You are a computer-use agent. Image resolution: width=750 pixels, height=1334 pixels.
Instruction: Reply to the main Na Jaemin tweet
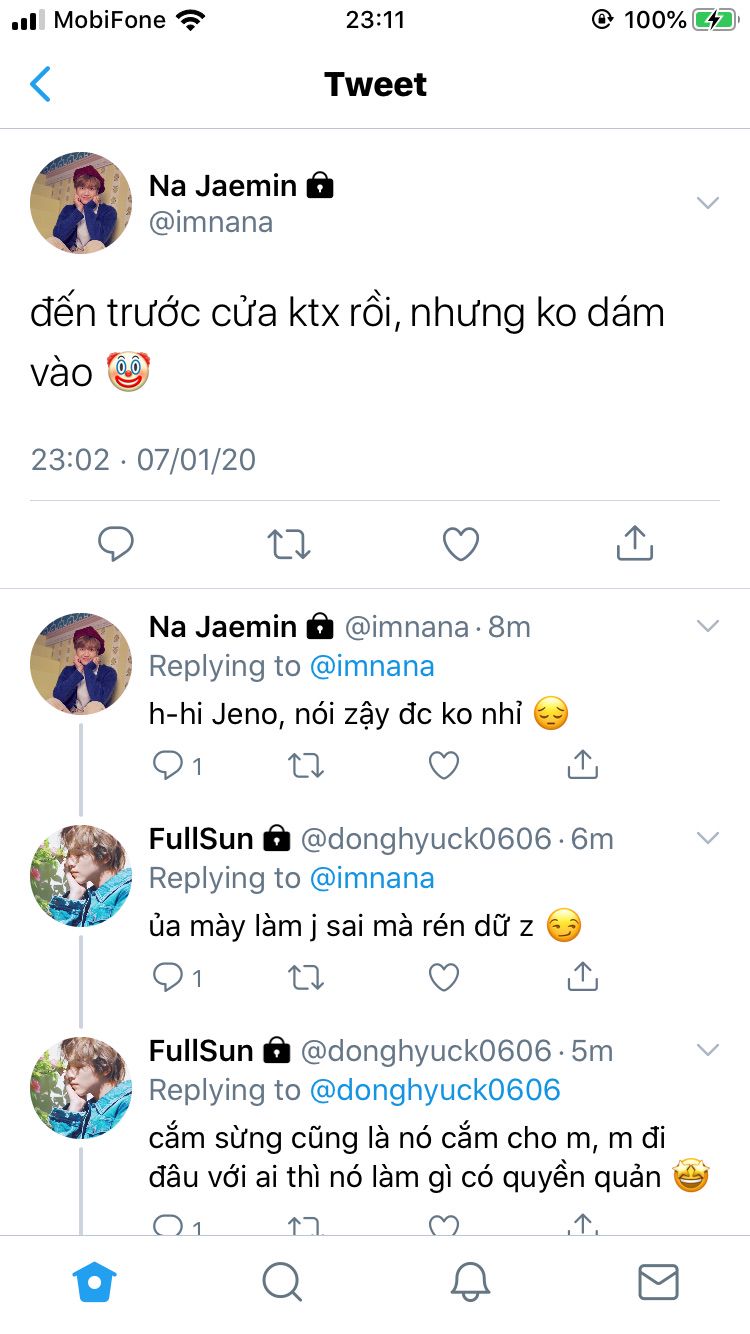click(116, 544)
